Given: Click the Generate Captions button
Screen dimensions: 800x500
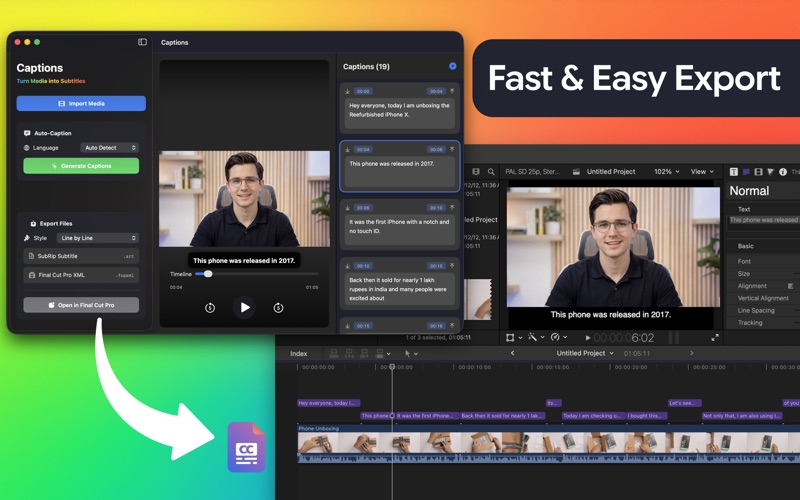Looking at the screenshot, I should click(81, 166).
